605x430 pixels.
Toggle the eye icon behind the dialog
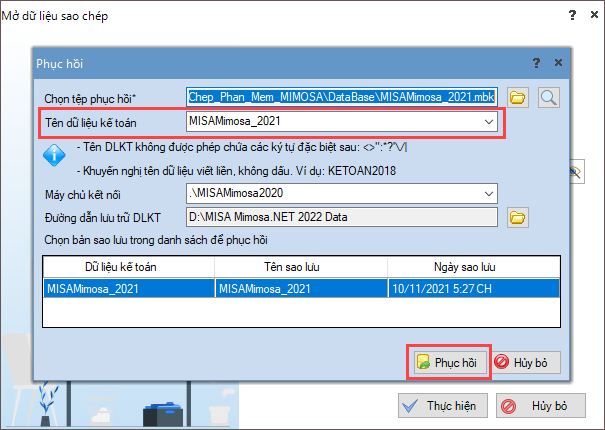577,171
